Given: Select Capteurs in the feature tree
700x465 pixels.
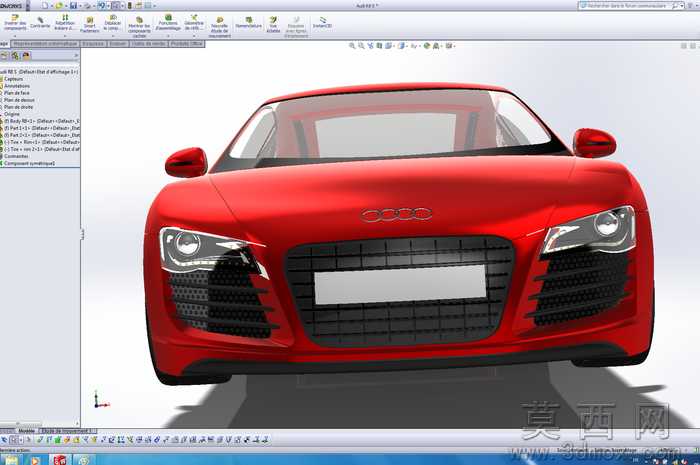Looking at the screenshot, I should pos(13,79).
